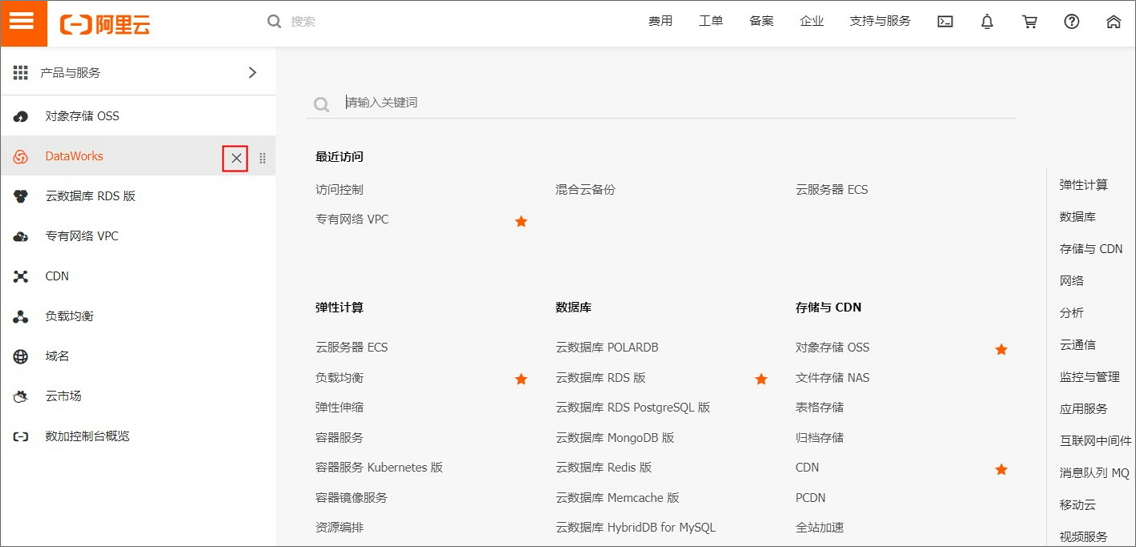The width and height of the screenshot is (1136, 547).
Task: Open the orange hamburger menu
Action: (23, 22)
